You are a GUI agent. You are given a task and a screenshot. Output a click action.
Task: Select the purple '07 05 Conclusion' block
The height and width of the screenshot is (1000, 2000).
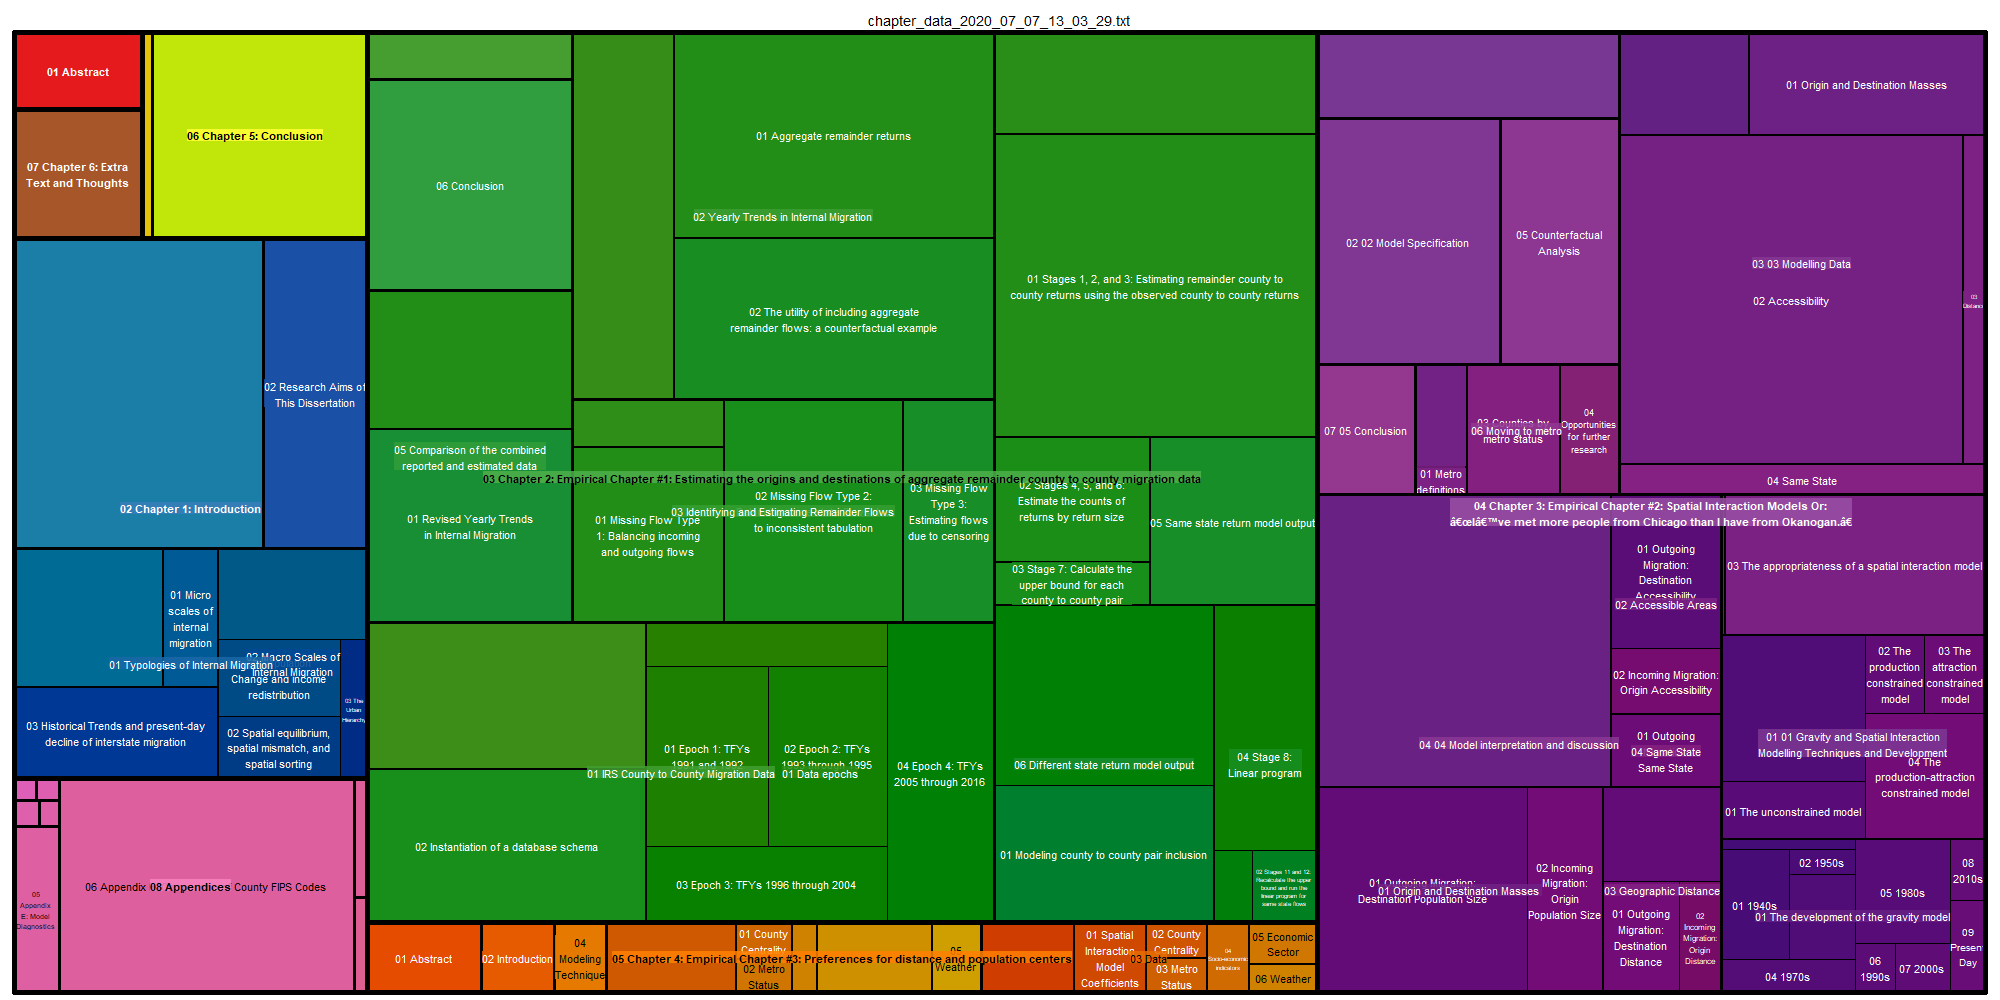pyautogui.click(x=1366, y=431)
